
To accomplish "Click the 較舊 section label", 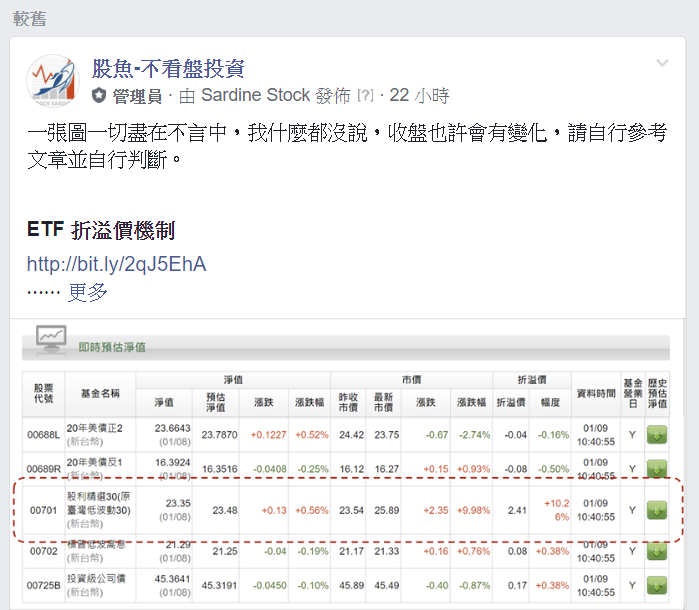I will click(29, 19).
